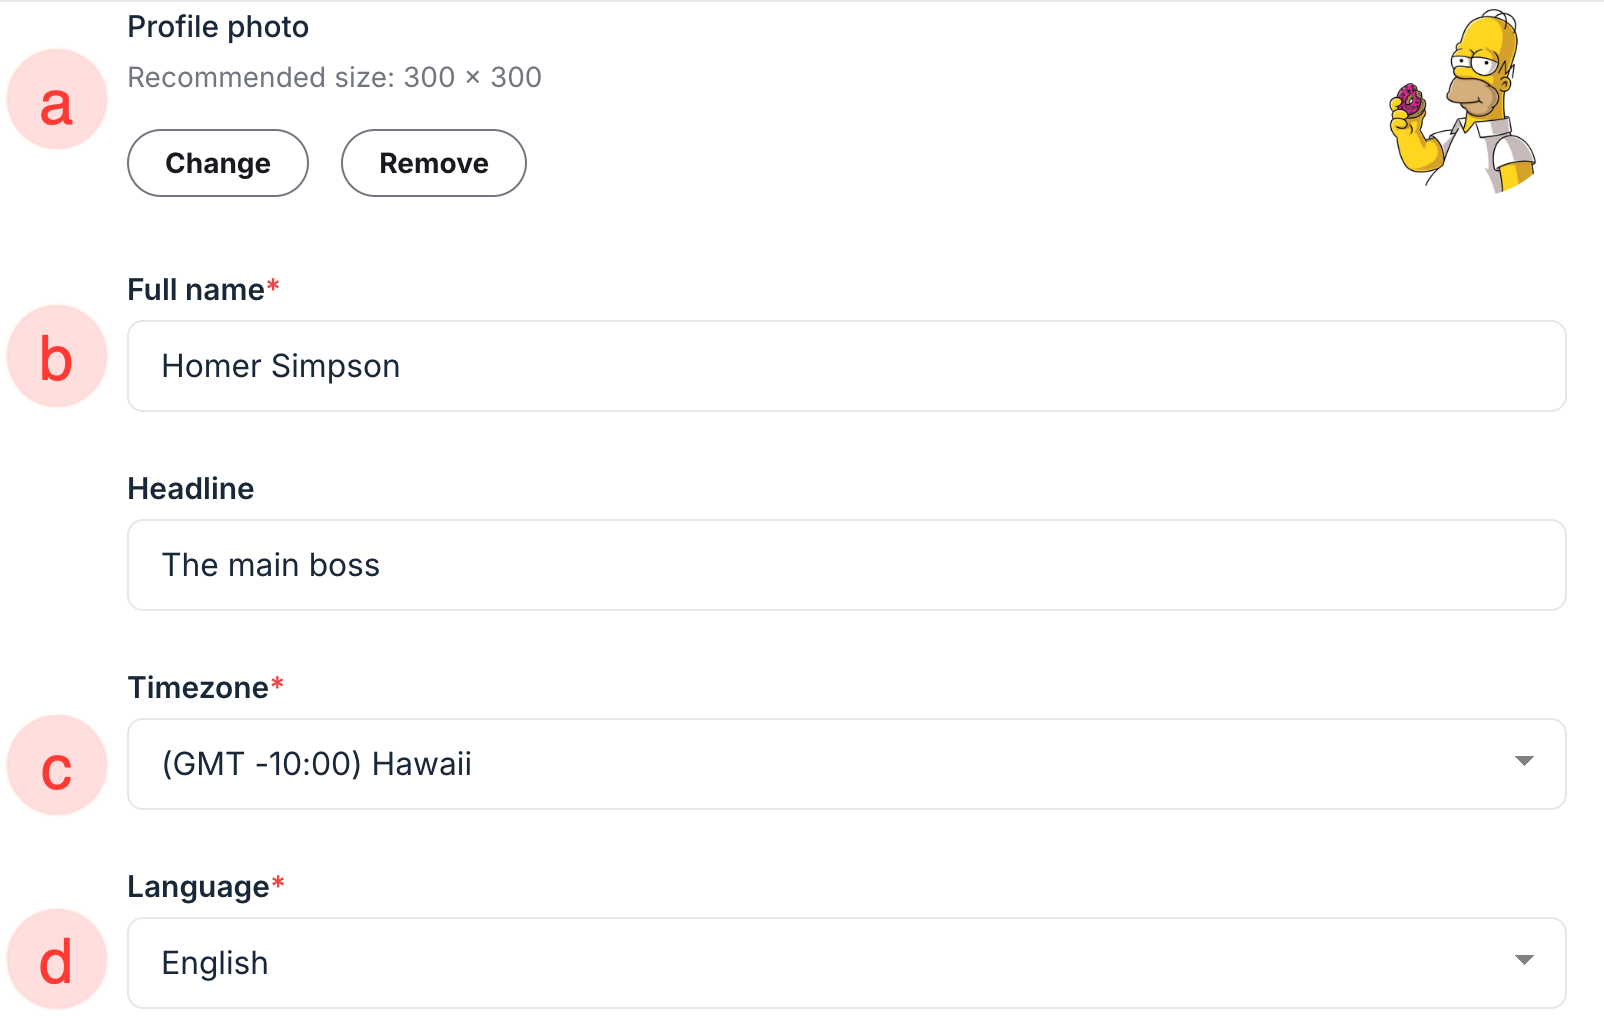Click the Timezone dropdown arrow

point(1524,762)
